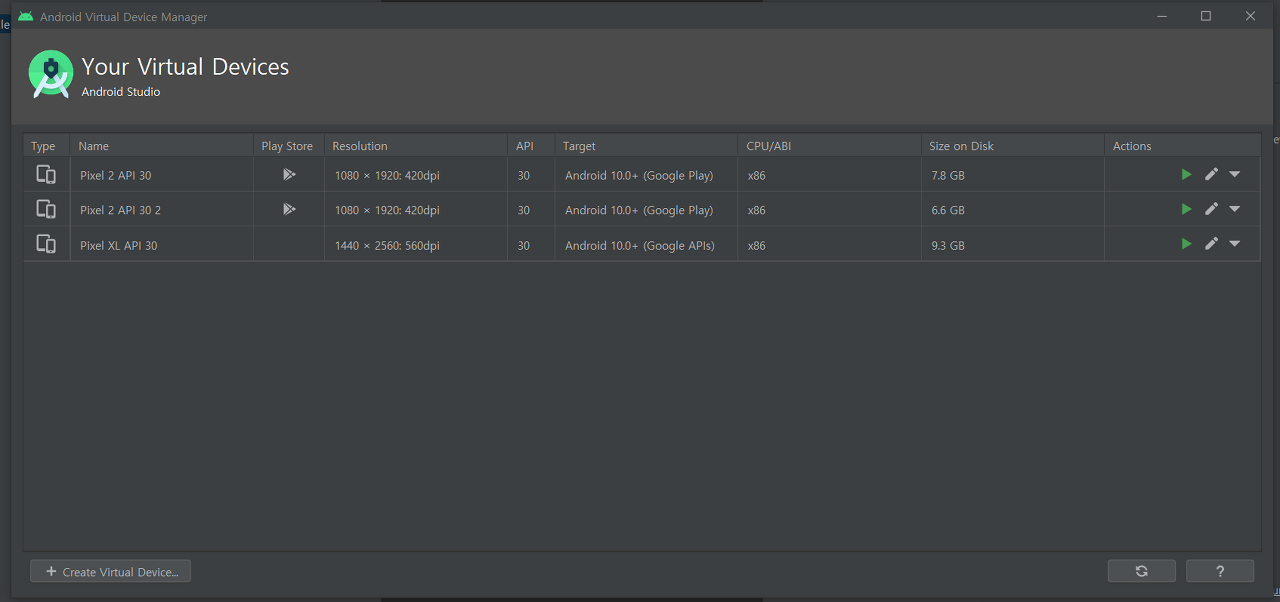Viewport: 1280px width, 602px height.
Task: Sort by the Size on Disk column header
Action: [1013, 146]
